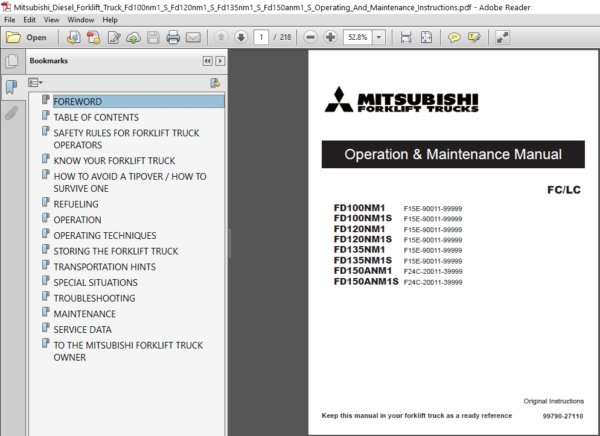
Task: Select the FOREWORD bookmark
Action: click(x=138, y=101)
